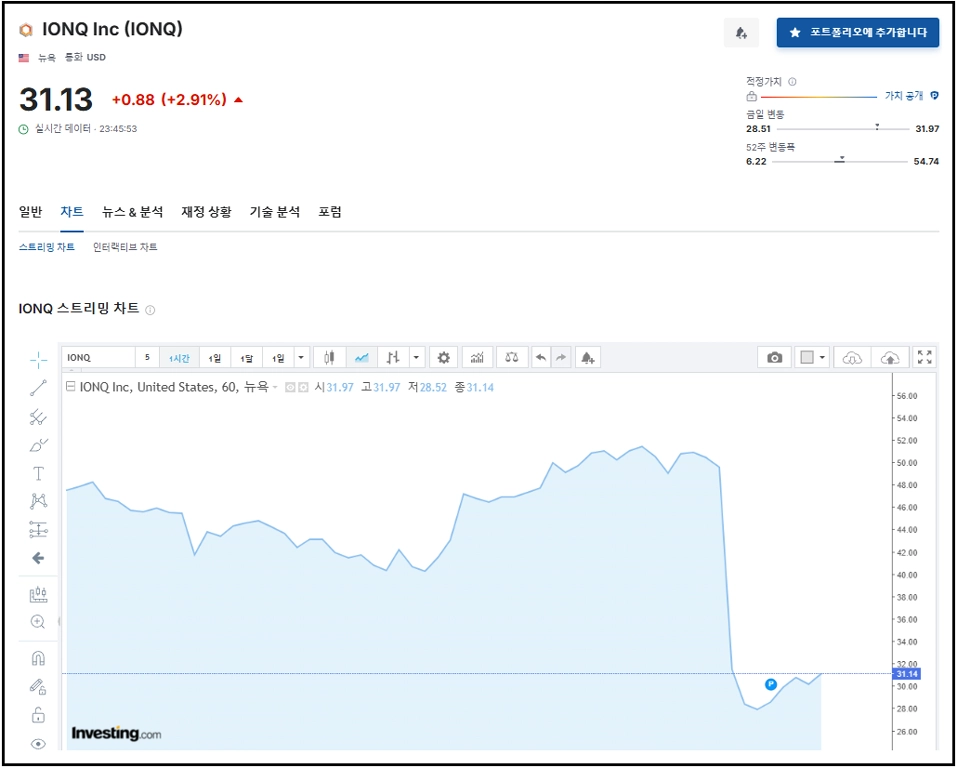Screen dimensions: 957x768
Task: Toggle hide all drawings eye icon
Action: pos(38,744)
